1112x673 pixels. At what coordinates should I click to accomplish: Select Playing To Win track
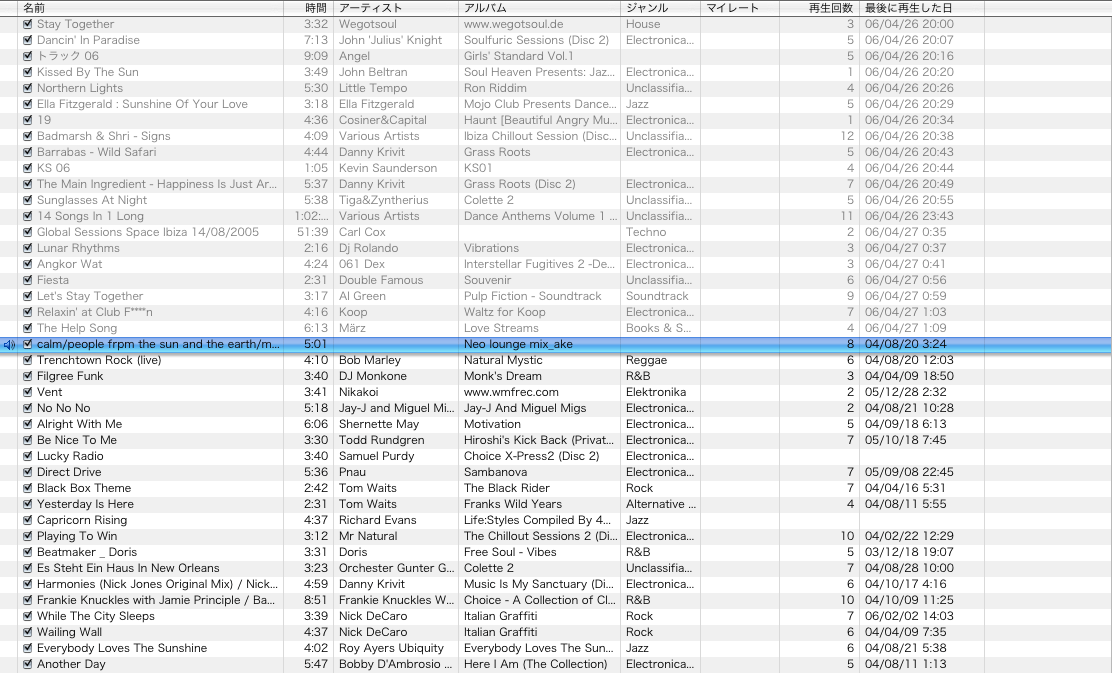point(77,536)
